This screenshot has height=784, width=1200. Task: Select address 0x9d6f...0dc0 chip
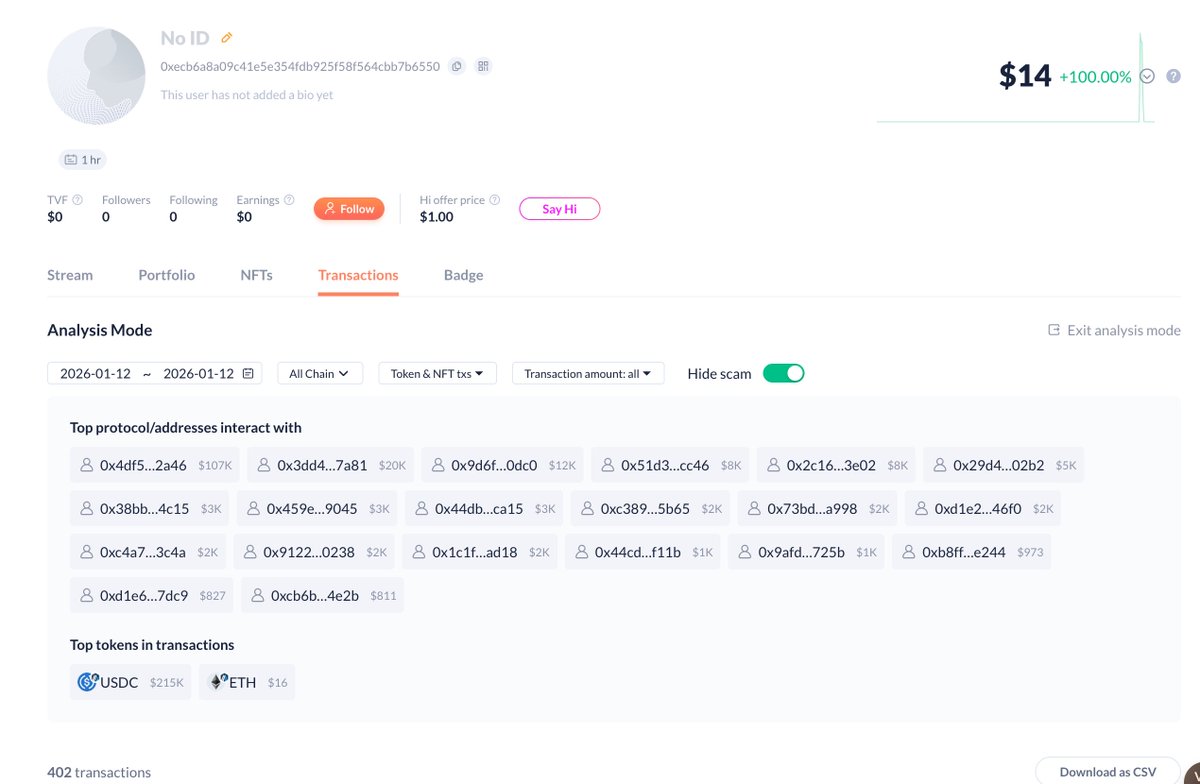point(503,465)
